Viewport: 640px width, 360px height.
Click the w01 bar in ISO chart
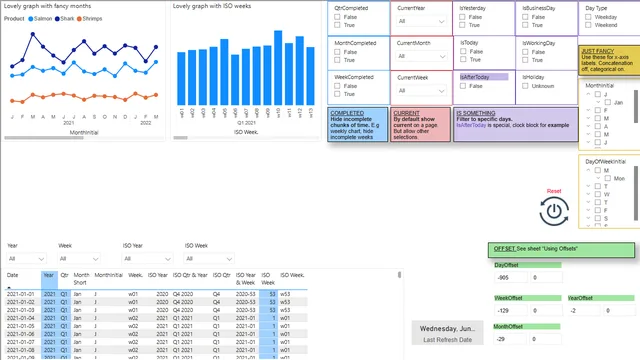pos(181,78)
